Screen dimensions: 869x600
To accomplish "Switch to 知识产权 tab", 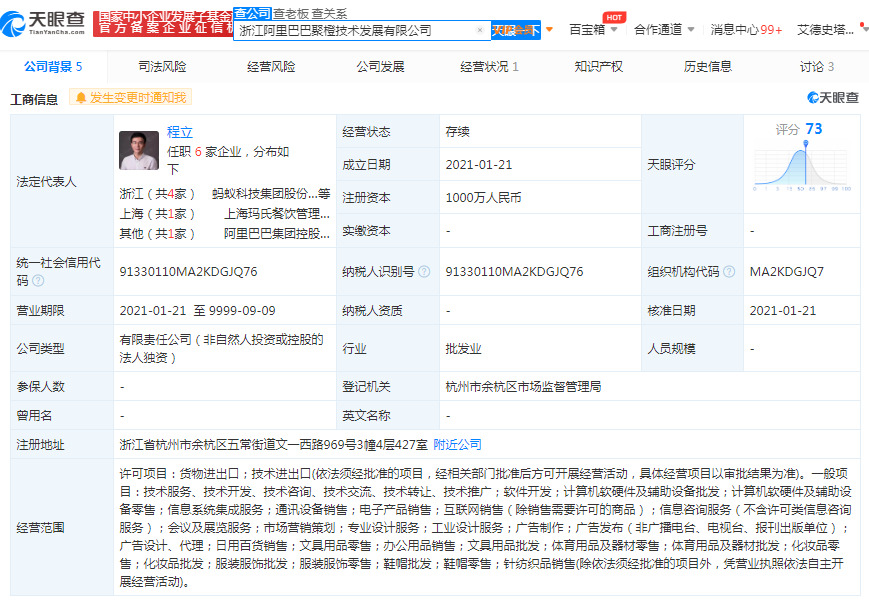I will tap(599, 67).
